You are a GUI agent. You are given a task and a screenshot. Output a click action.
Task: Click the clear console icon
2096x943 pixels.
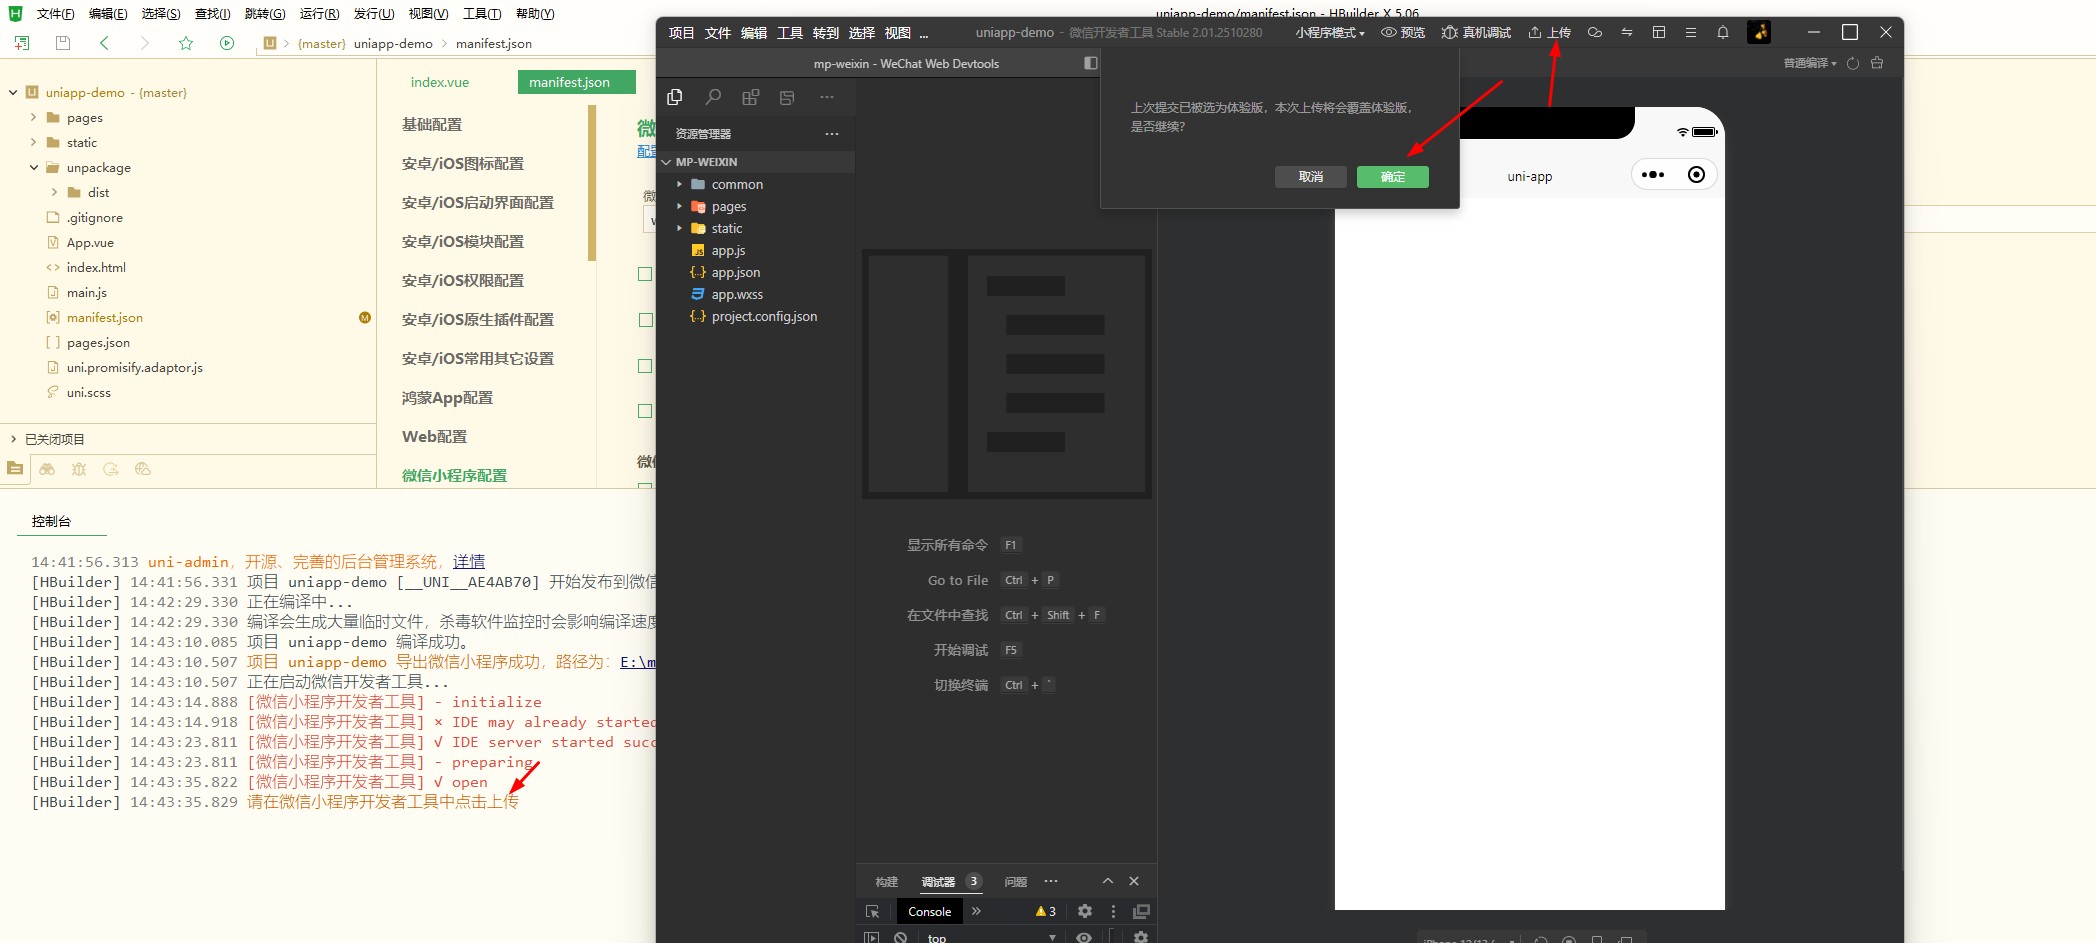click(901, 937)
